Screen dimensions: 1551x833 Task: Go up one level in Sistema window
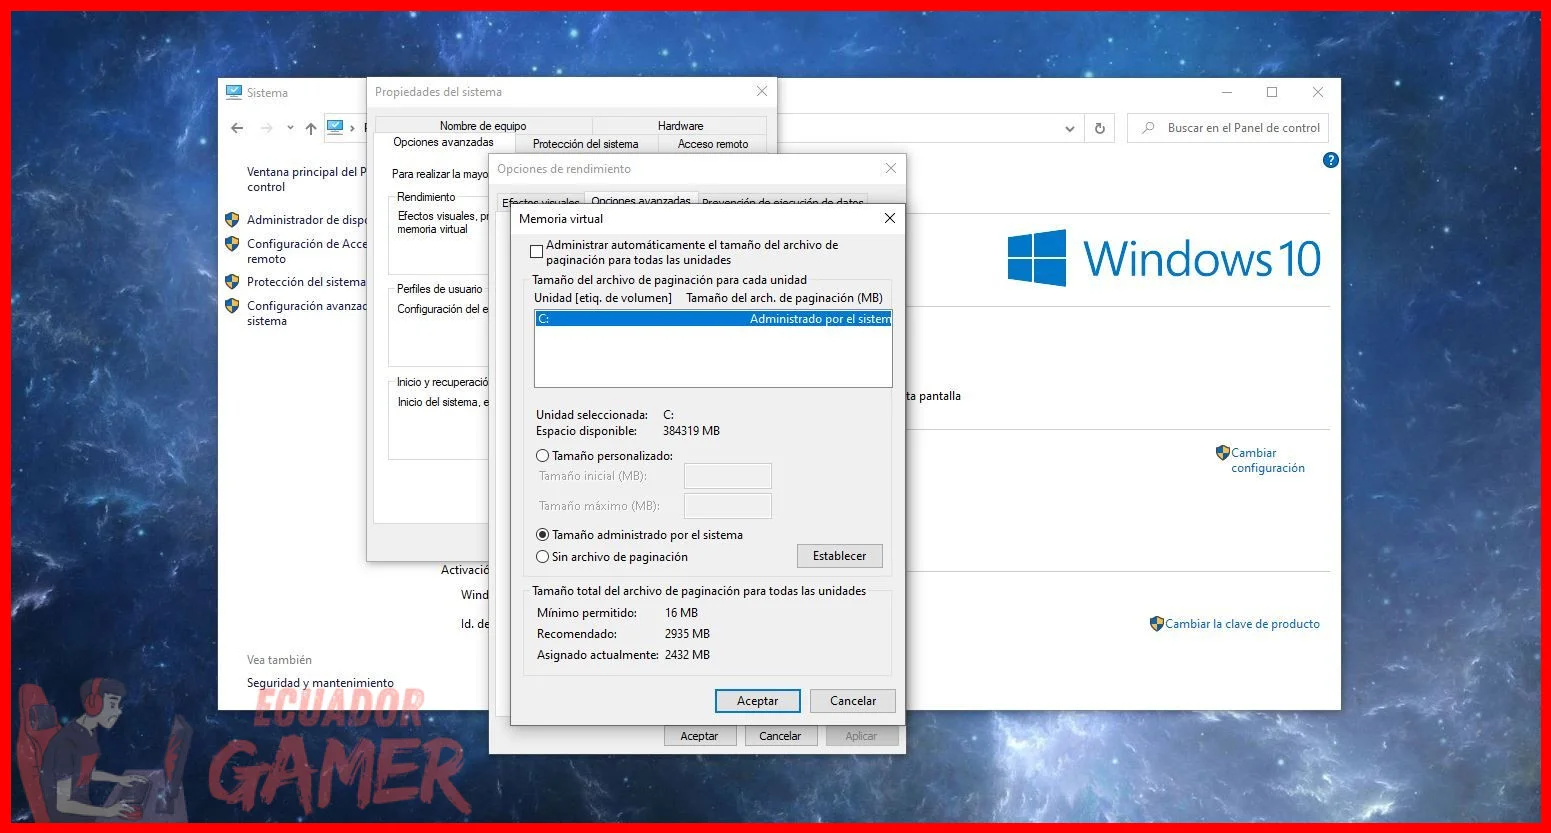[x=311, y=128]
